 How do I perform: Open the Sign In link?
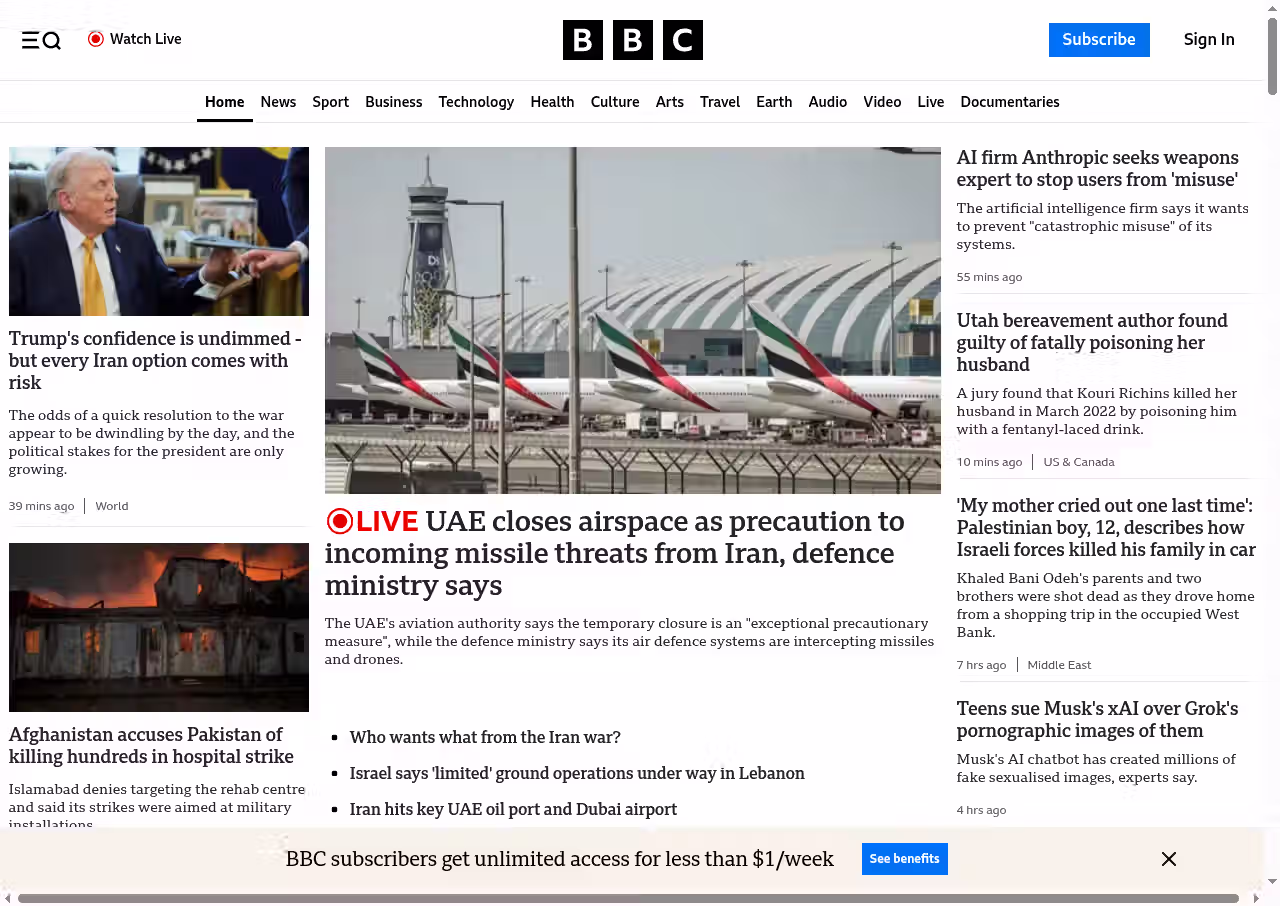[x=1208, y=40]
